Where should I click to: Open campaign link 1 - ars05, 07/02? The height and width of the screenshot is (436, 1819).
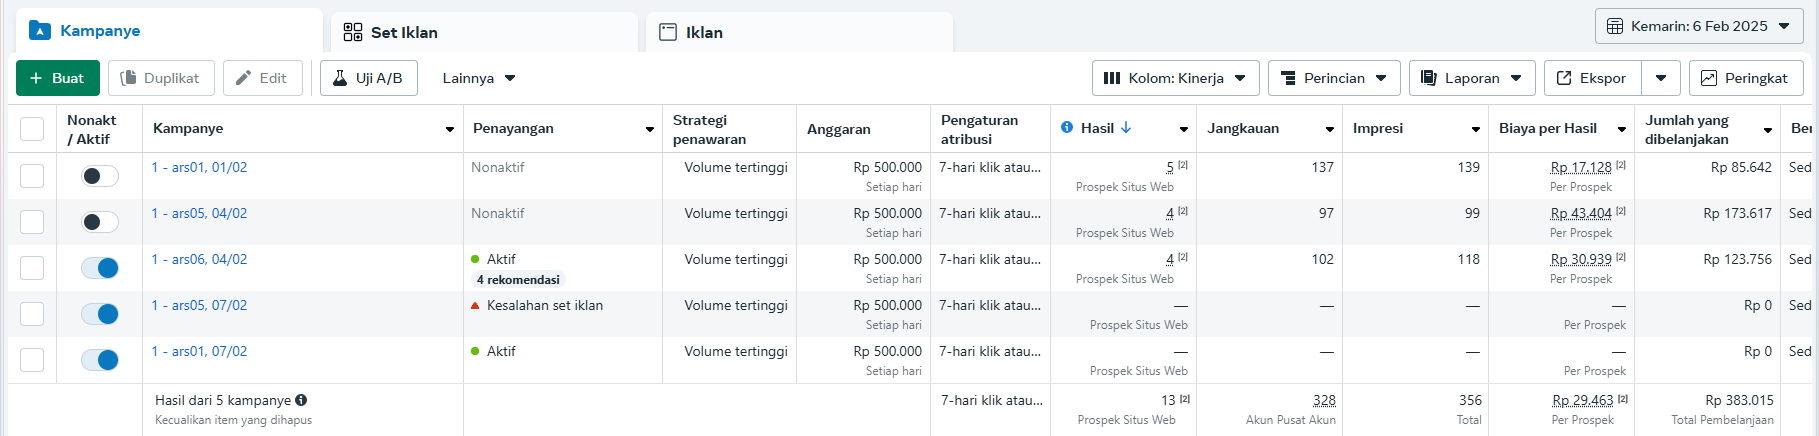[199, 305]
